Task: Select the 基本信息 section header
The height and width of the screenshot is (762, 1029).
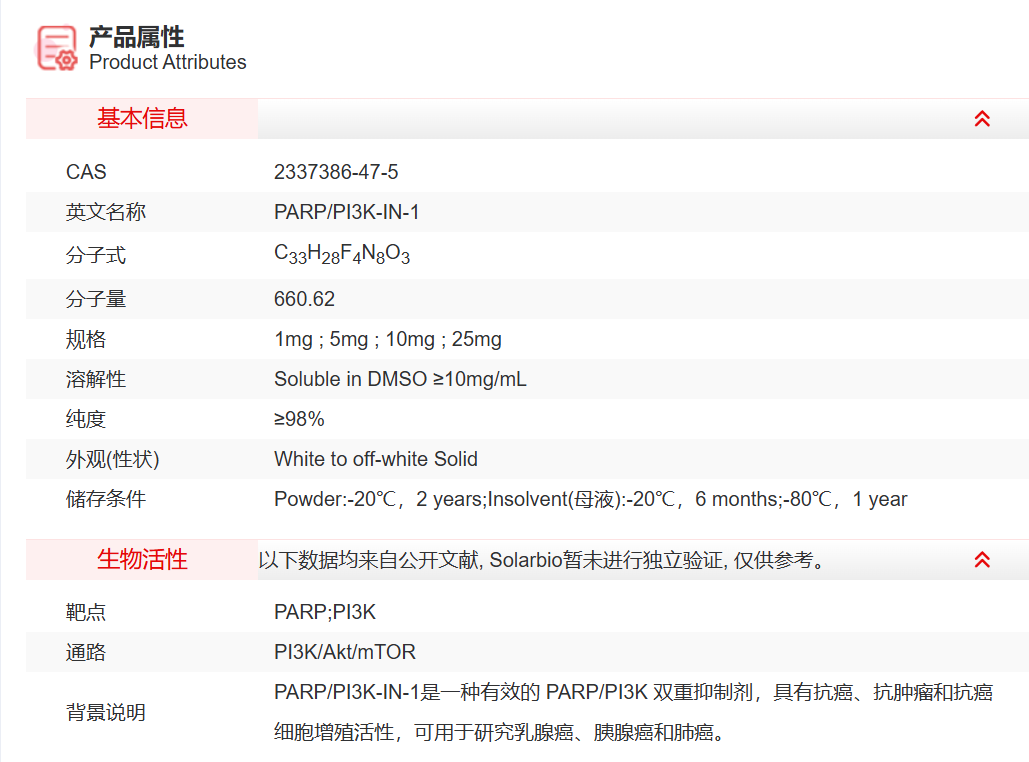Action: click(142, 119)
